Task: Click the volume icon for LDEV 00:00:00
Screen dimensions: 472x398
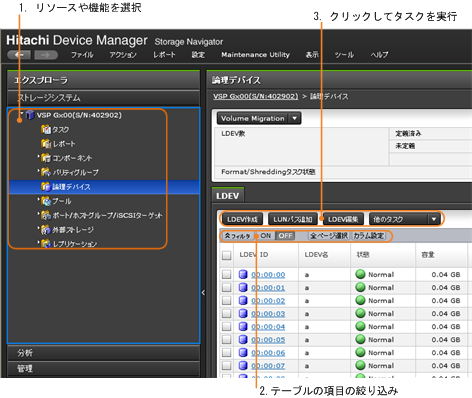Action: click(x=243, y=274)
